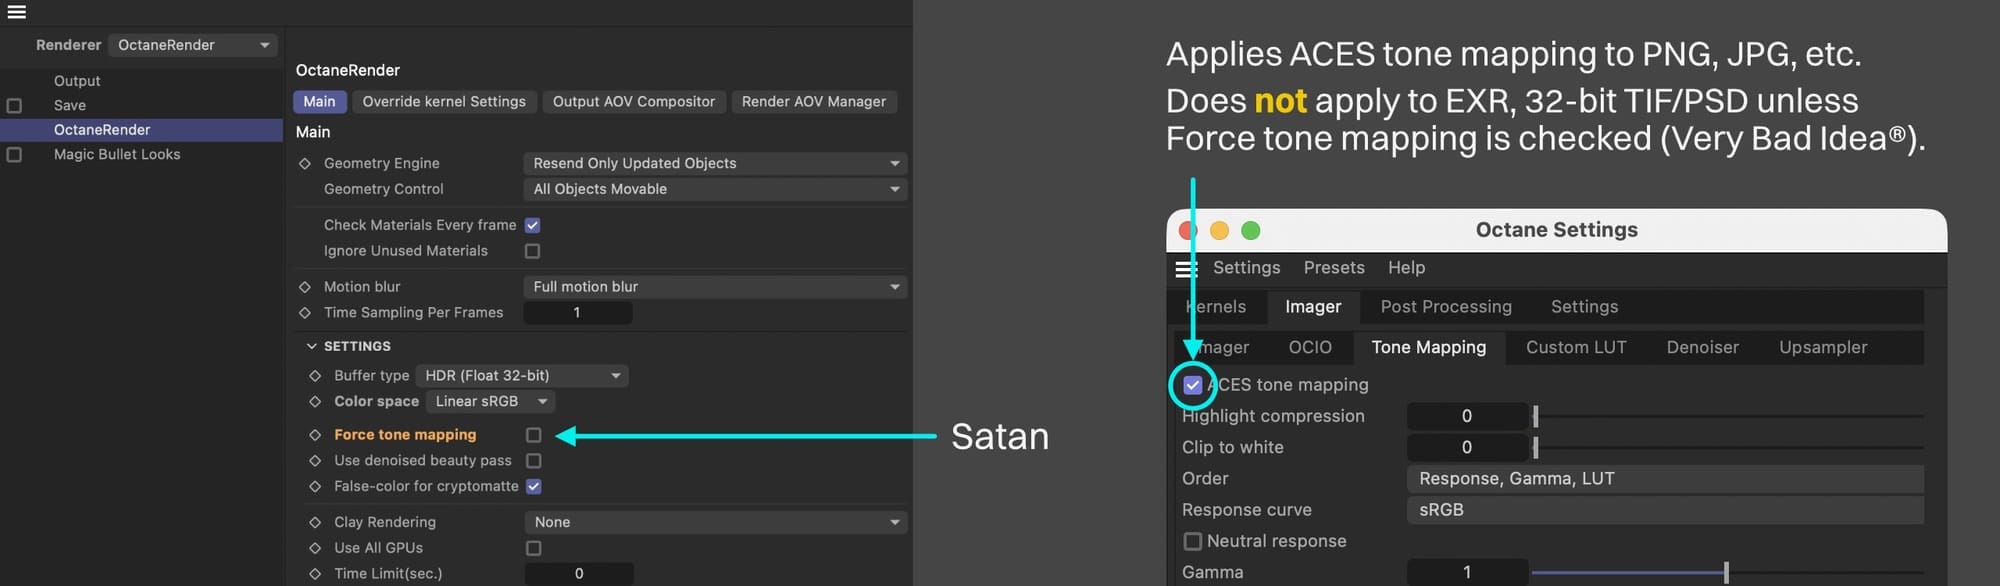Open the Settings menu in Octane Settings

1246,268
